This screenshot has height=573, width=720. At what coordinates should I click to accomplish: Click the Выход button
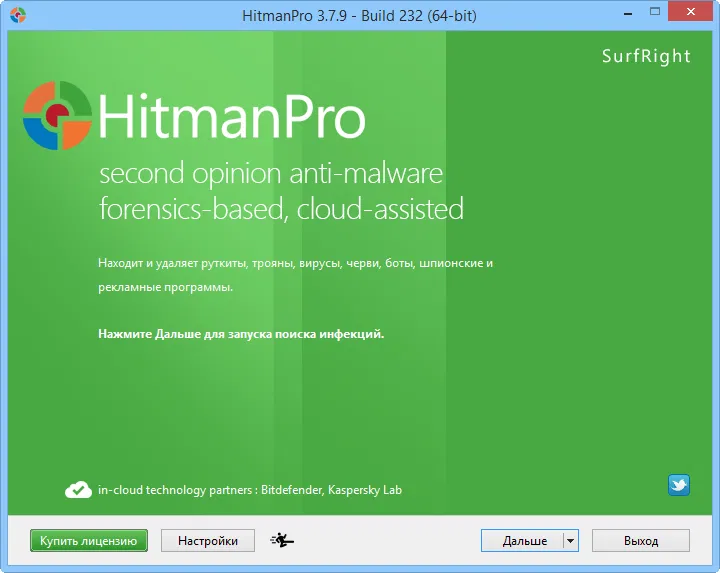tap(641, 540)
